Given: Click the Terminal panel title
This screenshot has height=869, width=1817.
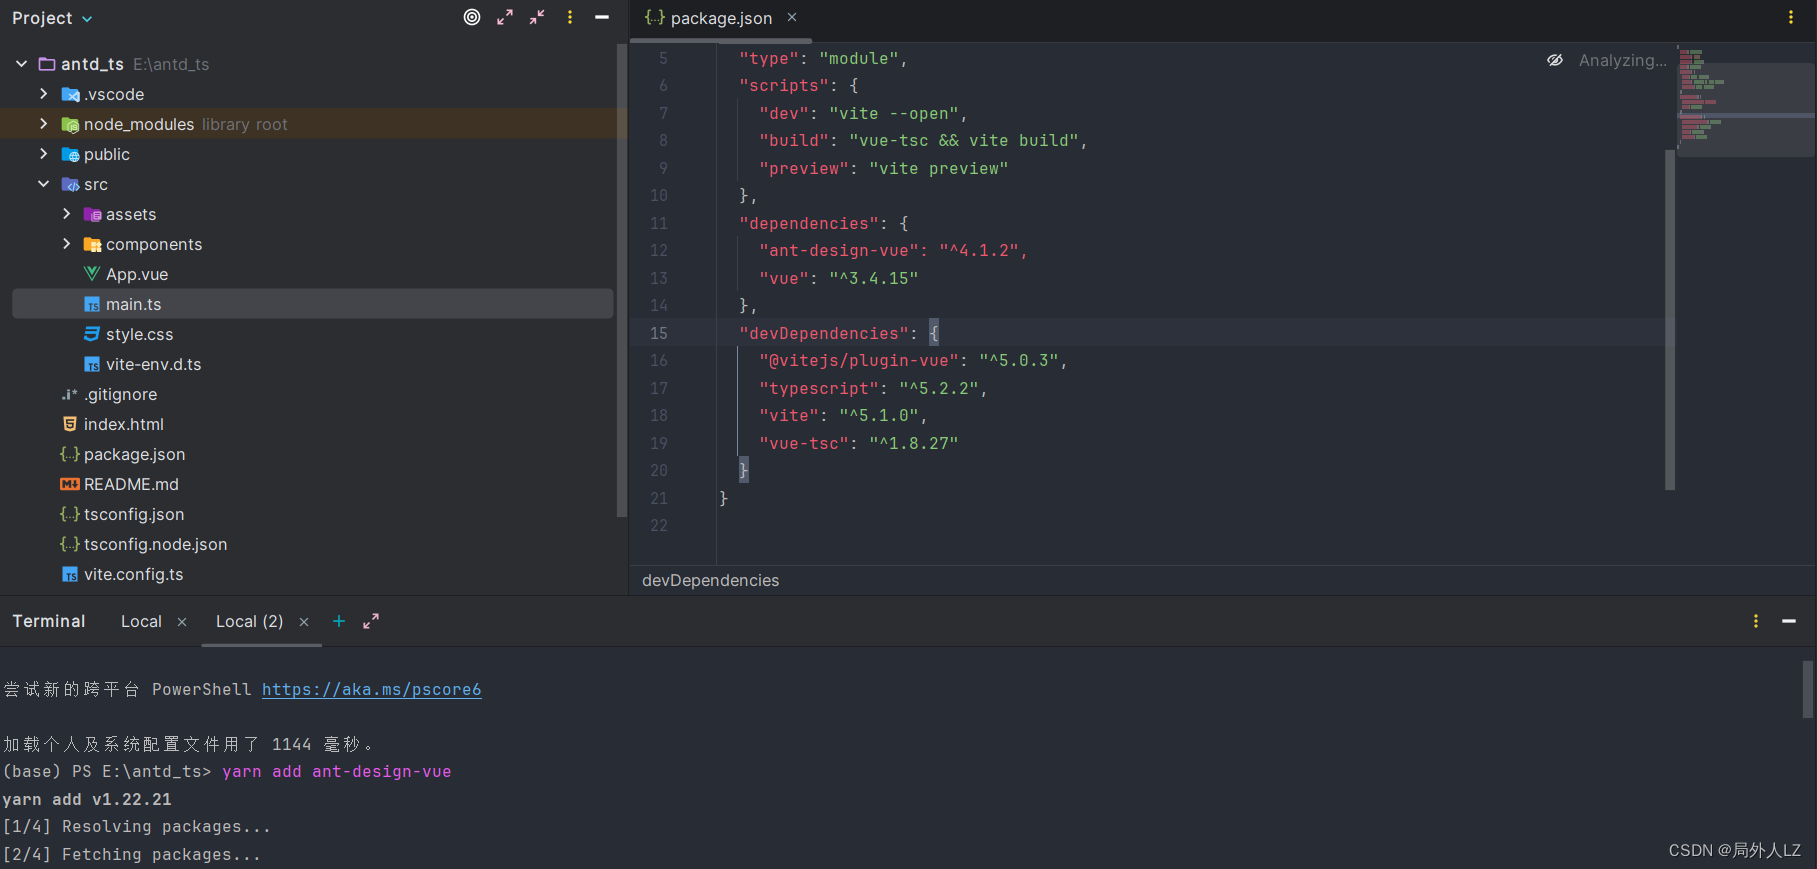Looking at the screenshot, I should [49, 621].
